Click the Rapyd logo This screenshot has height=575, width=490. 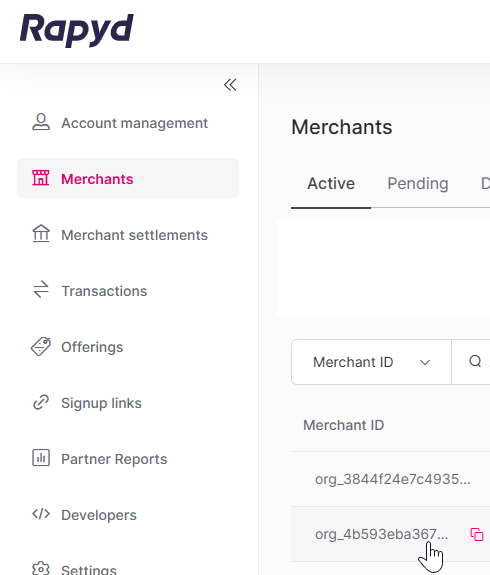coord(77,31)
